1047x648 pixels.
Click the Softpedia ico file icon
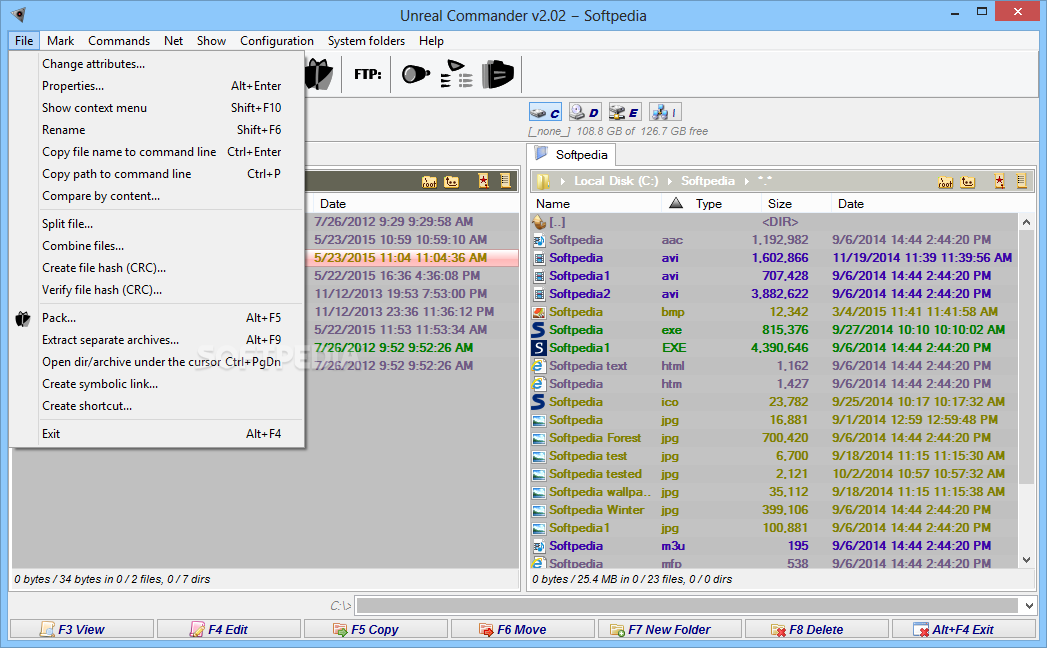538,402
